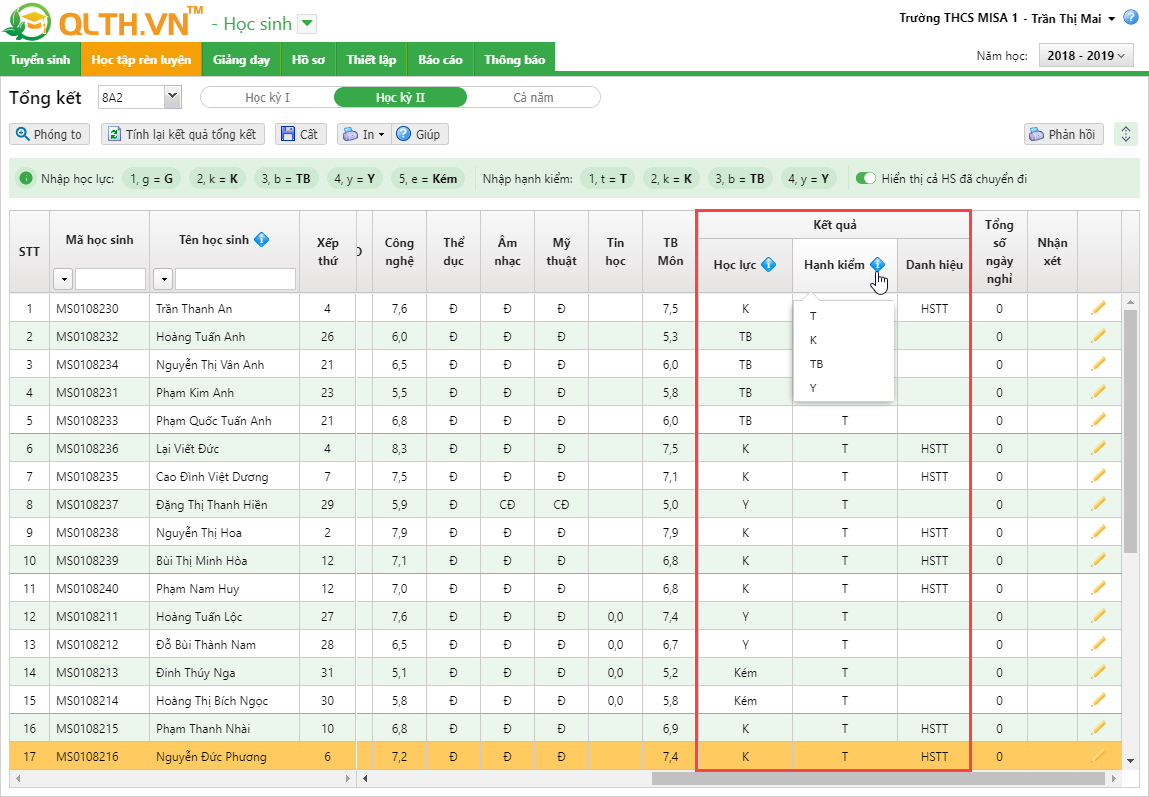This screenshot has width=1149, height=797.
Task: Edit row of Trần Thanh An with pencil icon
Action: (1098, 308)
